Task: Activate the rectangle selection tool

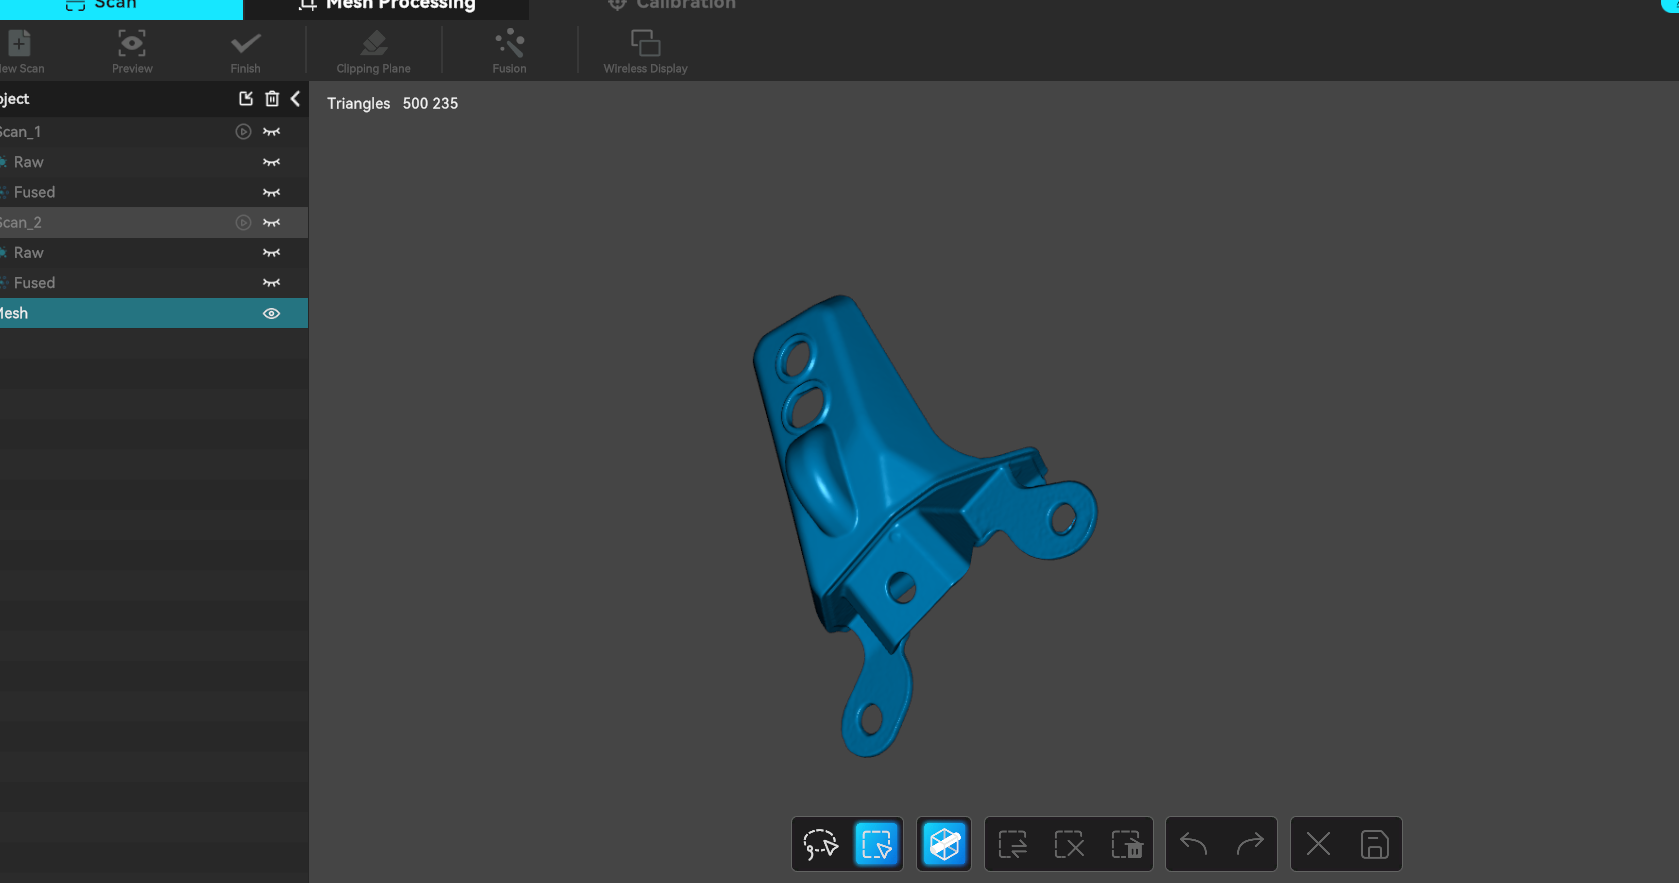Action: click(x=877, y=844)
